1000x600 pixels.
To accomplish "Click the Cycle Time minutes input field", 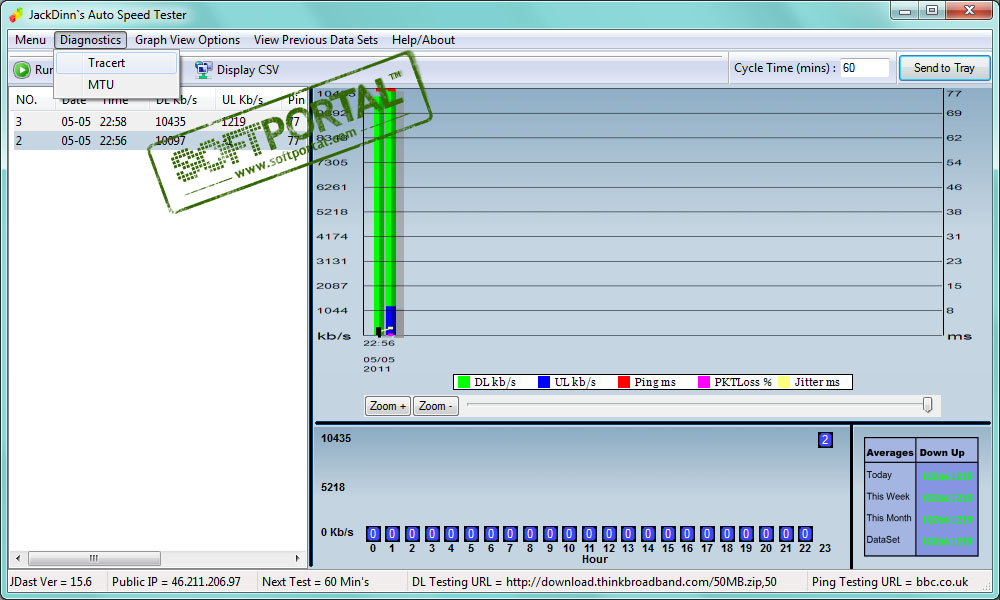I will tap(864, 68).
